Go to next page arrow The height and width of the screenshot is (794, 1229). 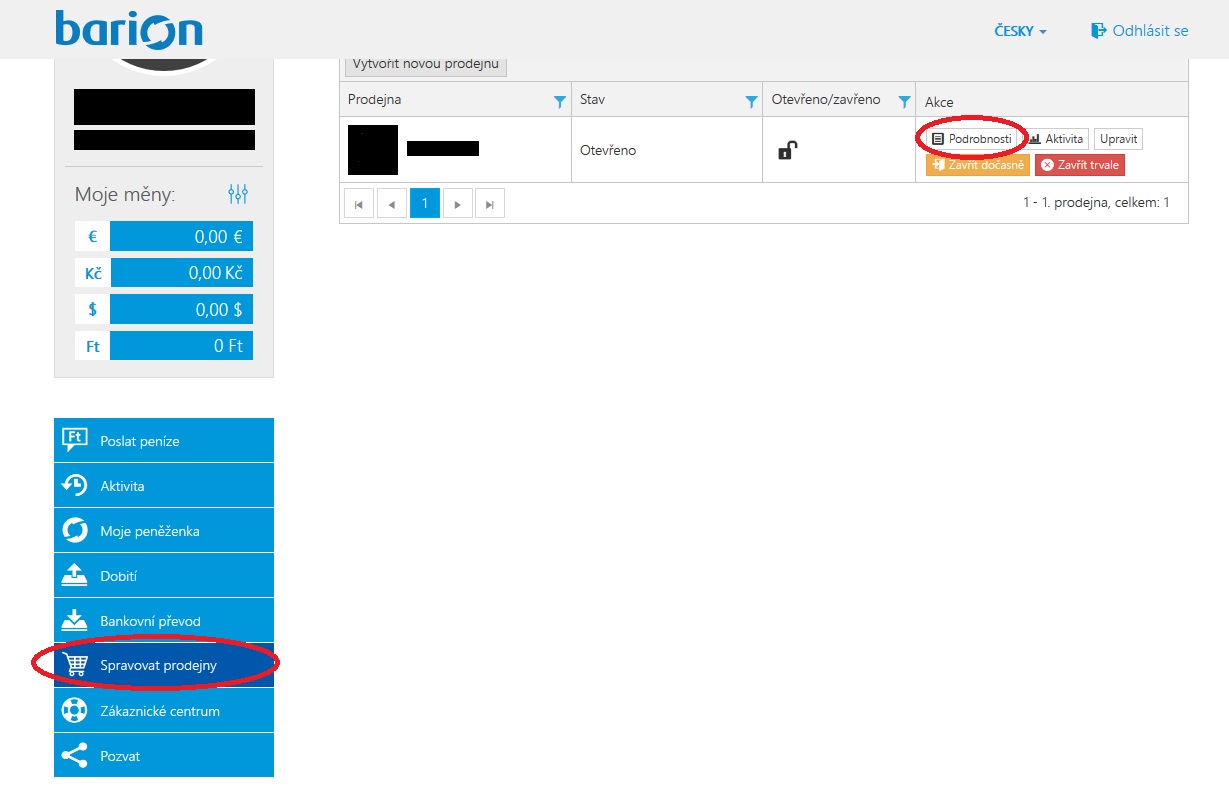457,204
